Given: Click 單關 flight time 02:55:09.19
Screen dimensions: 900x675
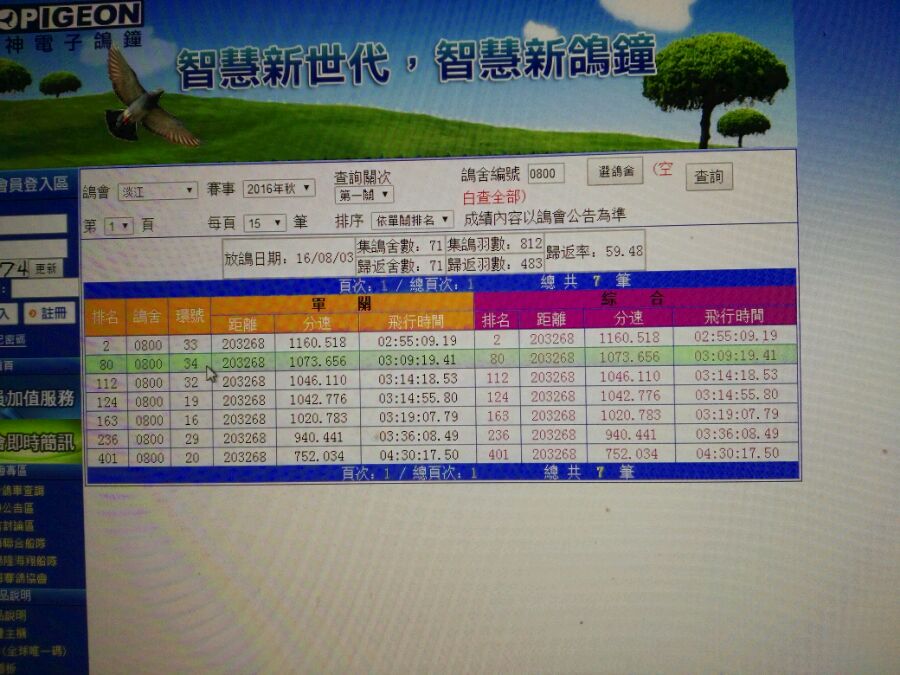Looking at the screenshot, I should tap(417, 341).
